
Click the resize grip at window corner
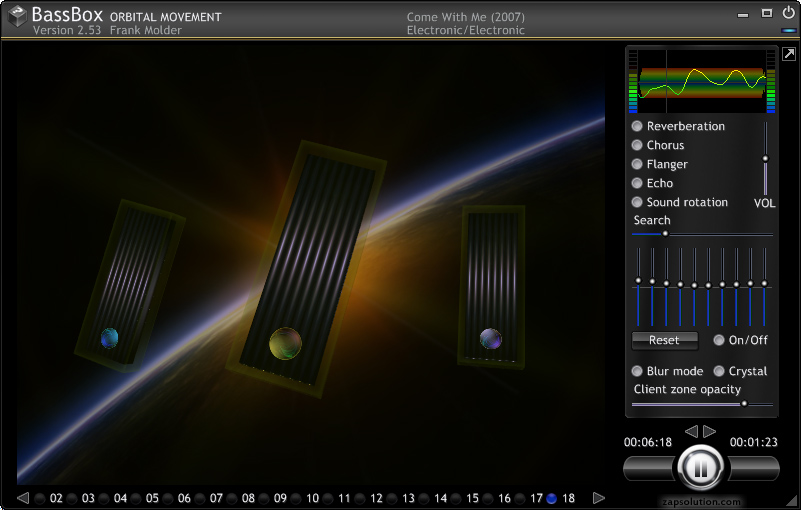[792, 500]
